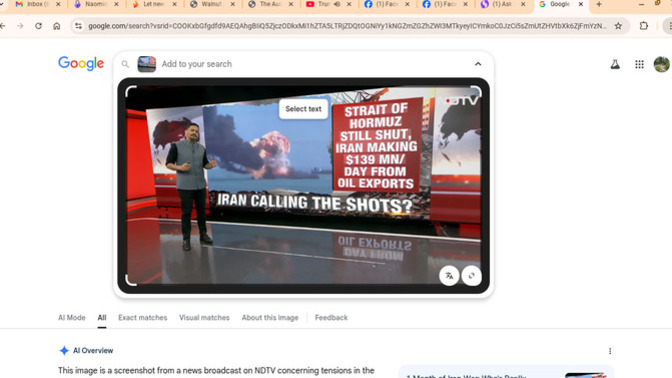The image size is (672, 378).
Task: Open Search Labs flask icon
Action: [615, 64]
